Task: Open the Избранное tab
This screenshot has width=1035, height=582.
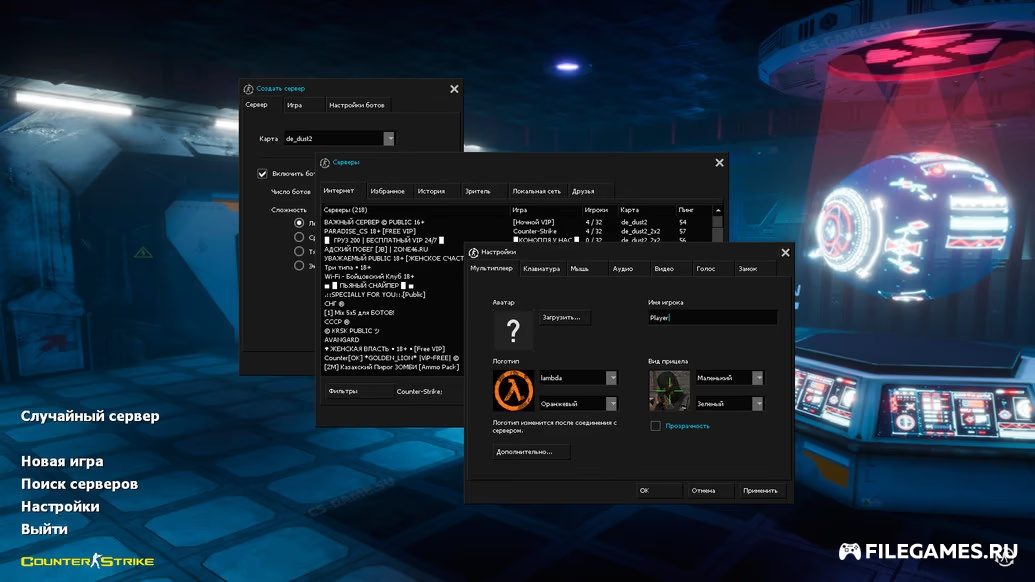Action: (388, 191)
